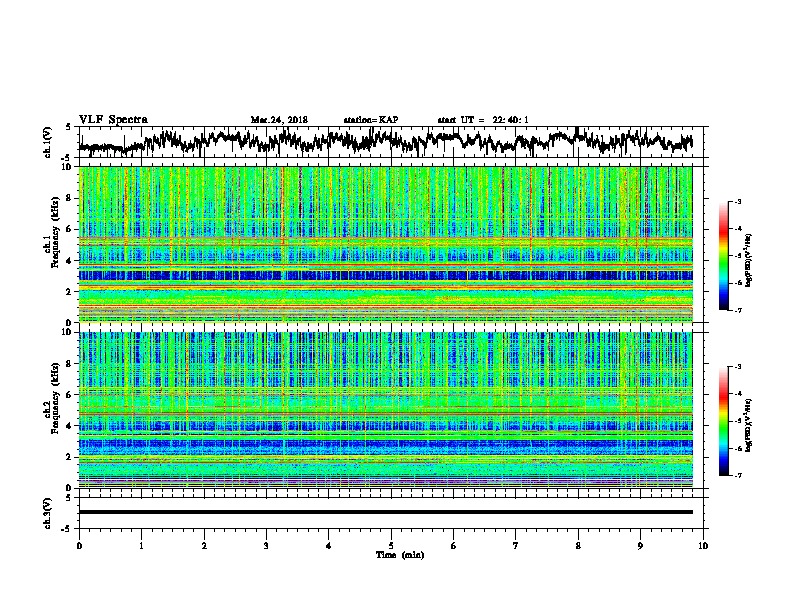Click the time axis tick label '7'

[x=516, y=546]
